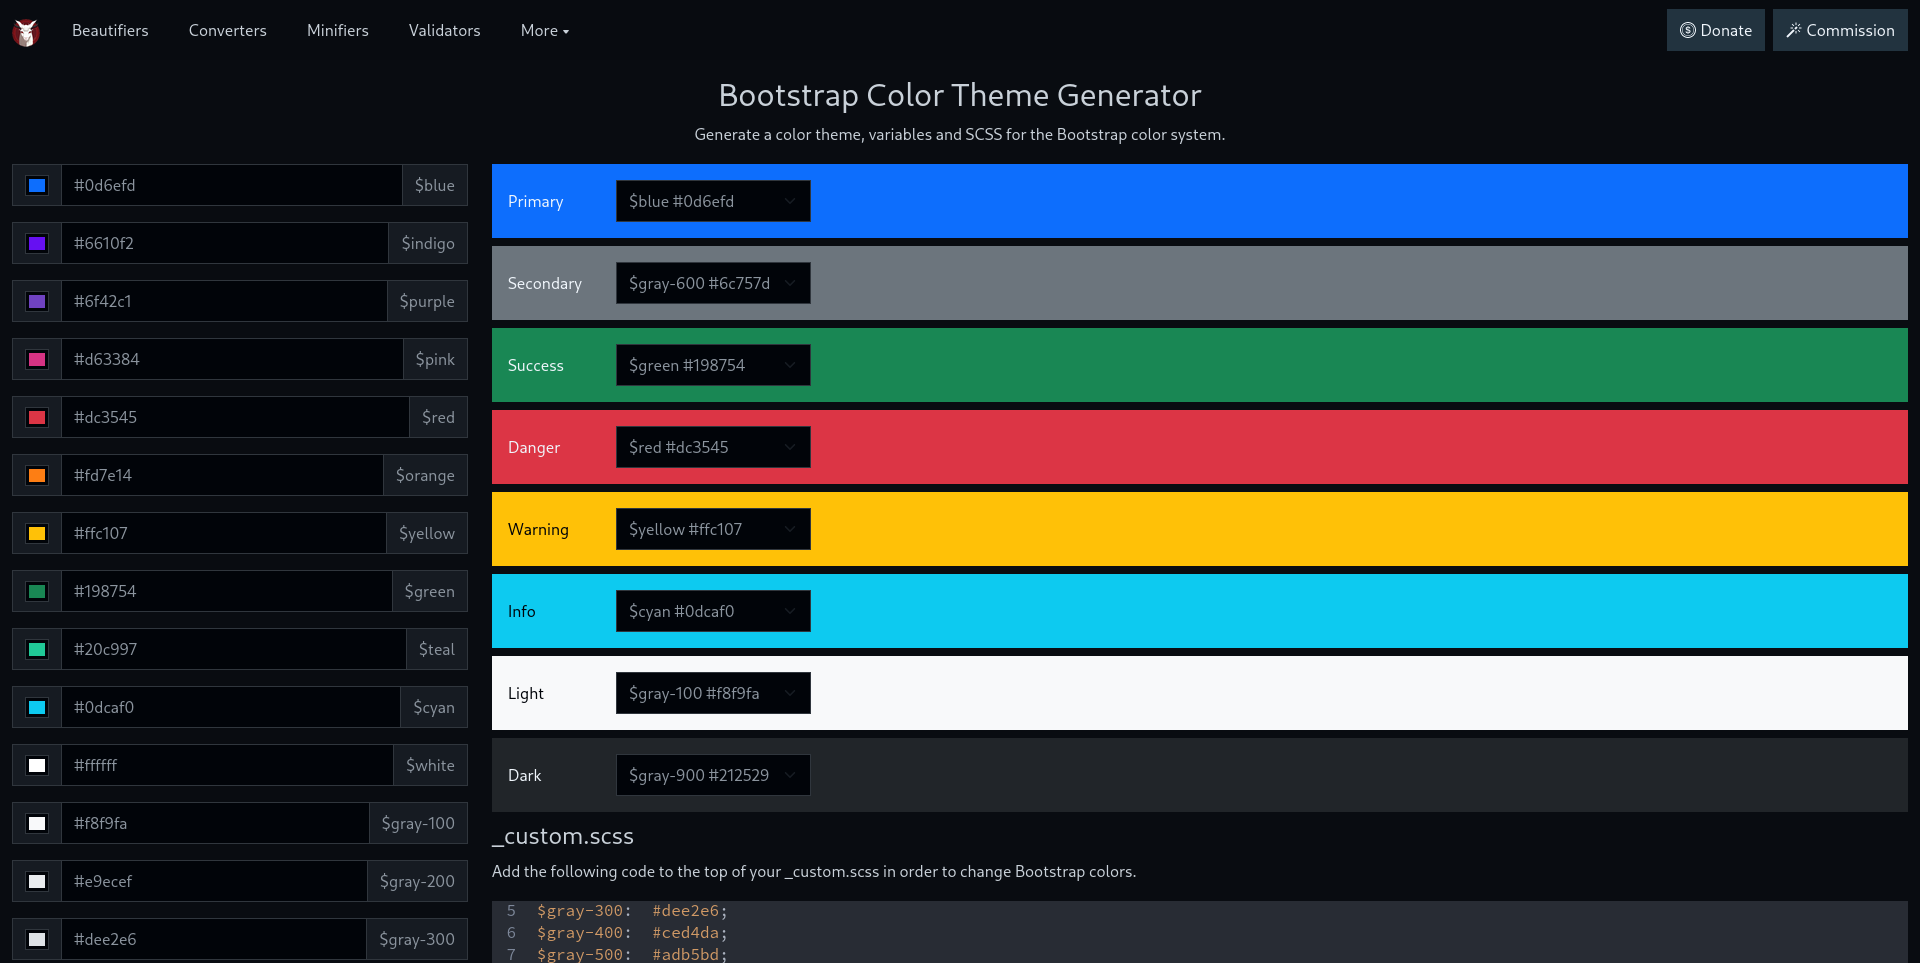The width and height of the screenshot is (1920, 963).
Task: Click the $gray-100 variable label
Action: coord(418,823)
